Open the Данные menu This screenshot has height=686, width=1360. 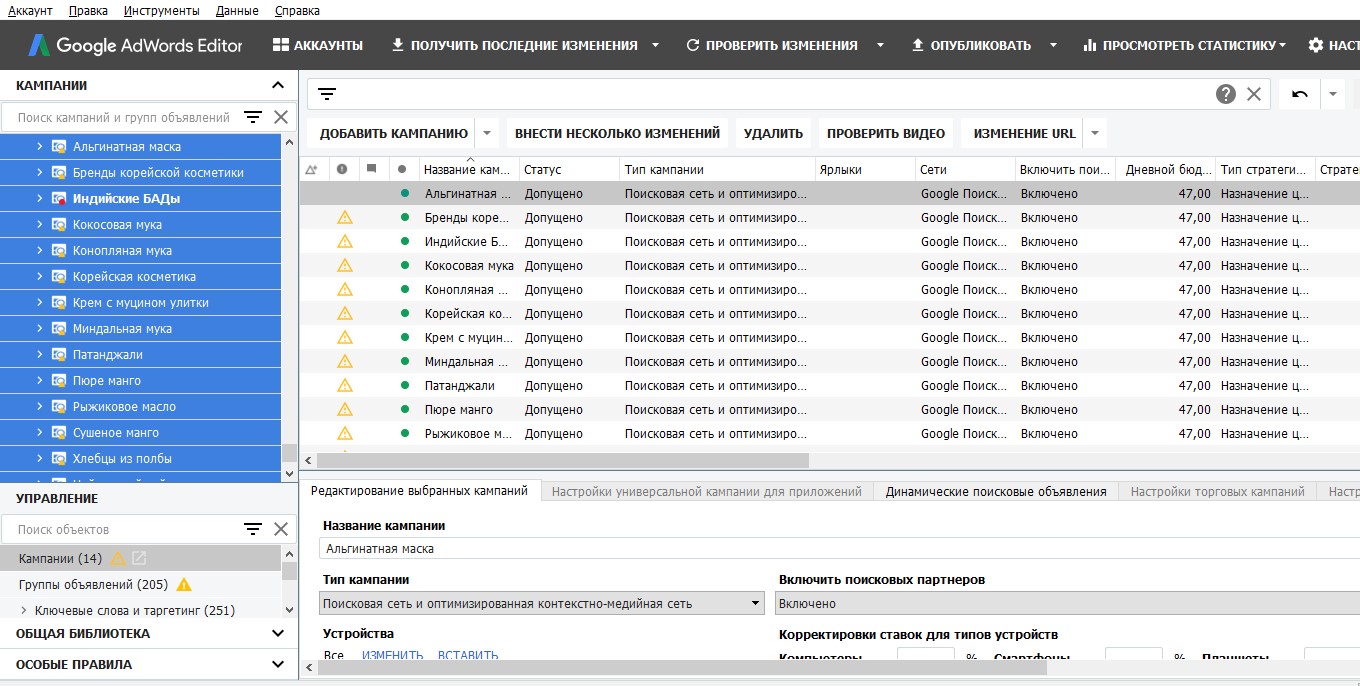click(x=237, y=11)
